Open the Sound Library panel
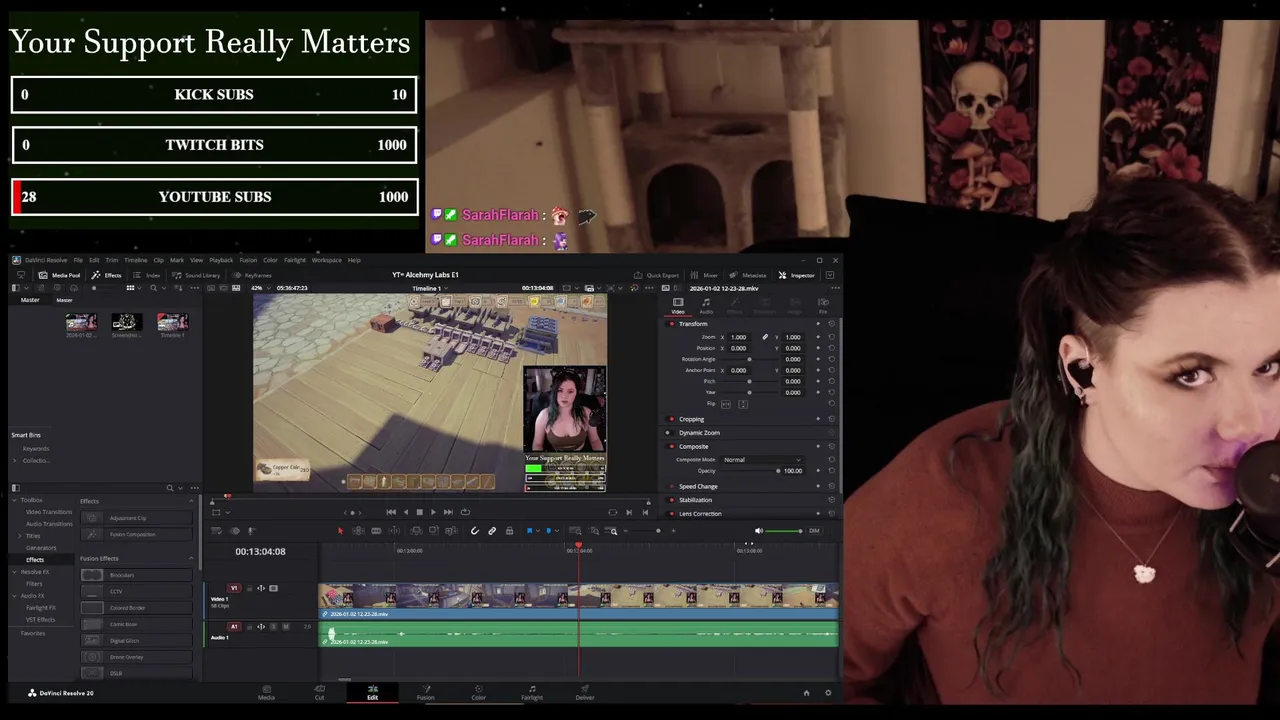 point(196,275)
